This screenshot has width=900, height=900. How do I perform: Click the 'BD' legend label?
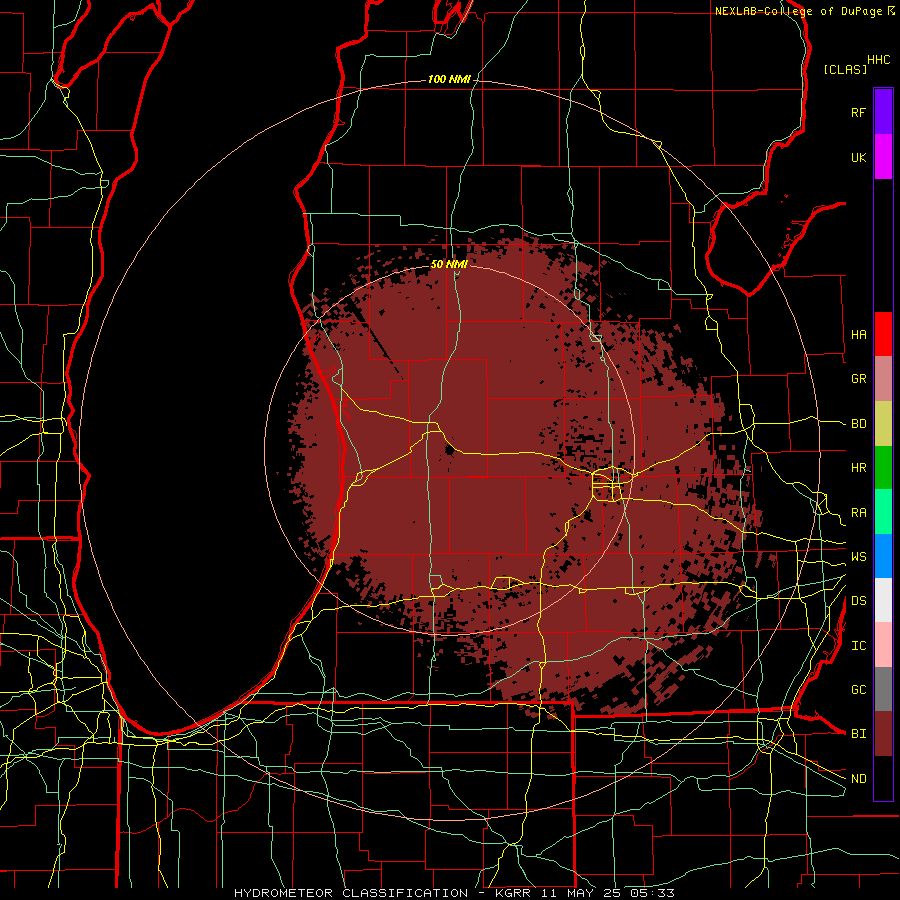(859, 424)
